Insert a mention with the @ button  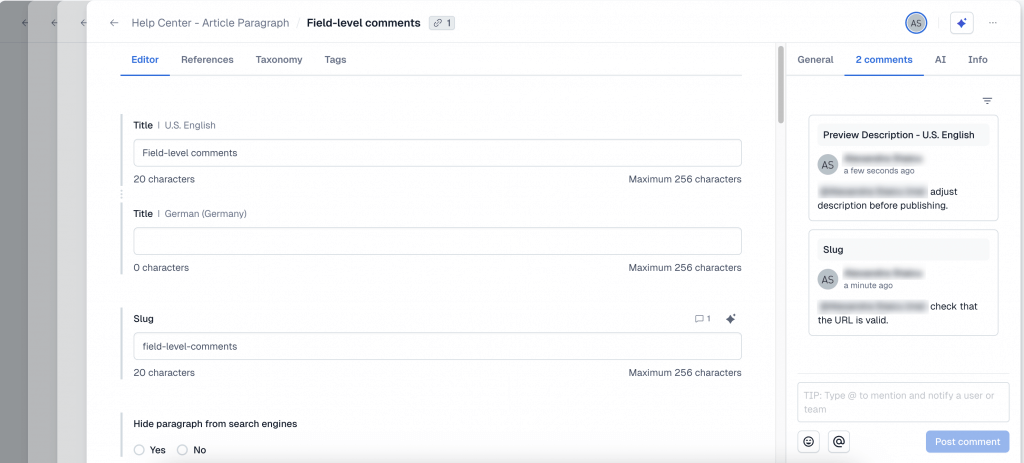coord(839,441)
